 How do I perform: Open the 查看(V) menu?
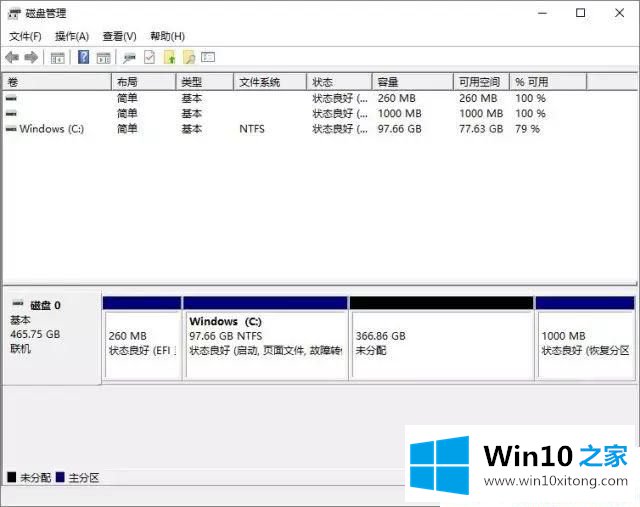pyautogui.click(x=119, y=36)
